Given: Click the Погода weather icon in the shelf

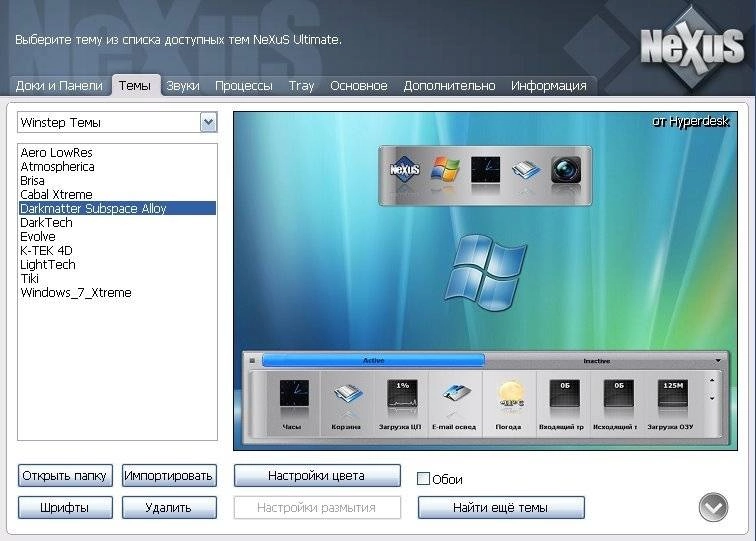Looking at the screenshot, I should 511,394.
